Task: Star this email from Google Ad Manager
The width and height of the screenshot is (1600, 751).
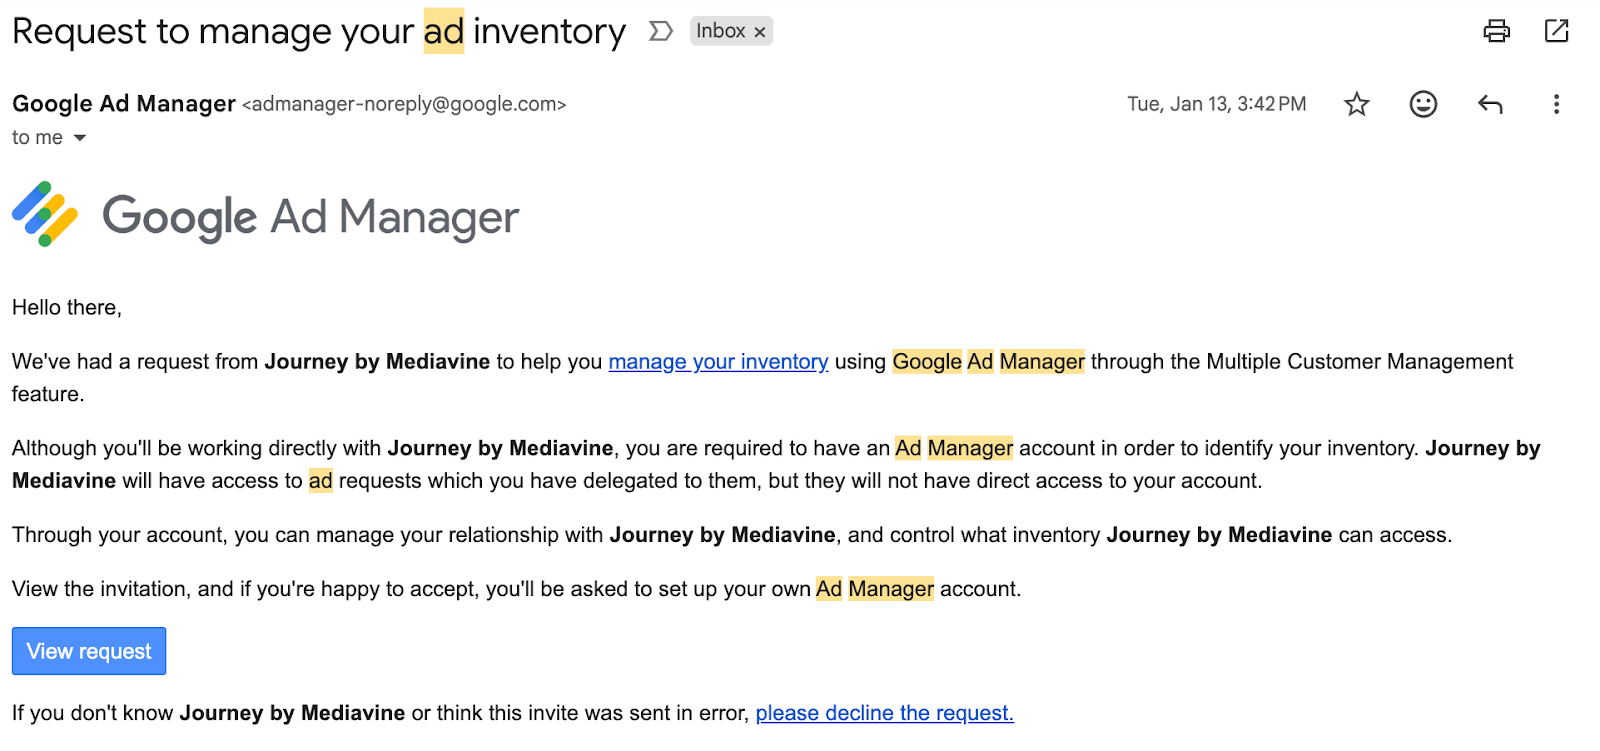Action: coord(1356,104)
